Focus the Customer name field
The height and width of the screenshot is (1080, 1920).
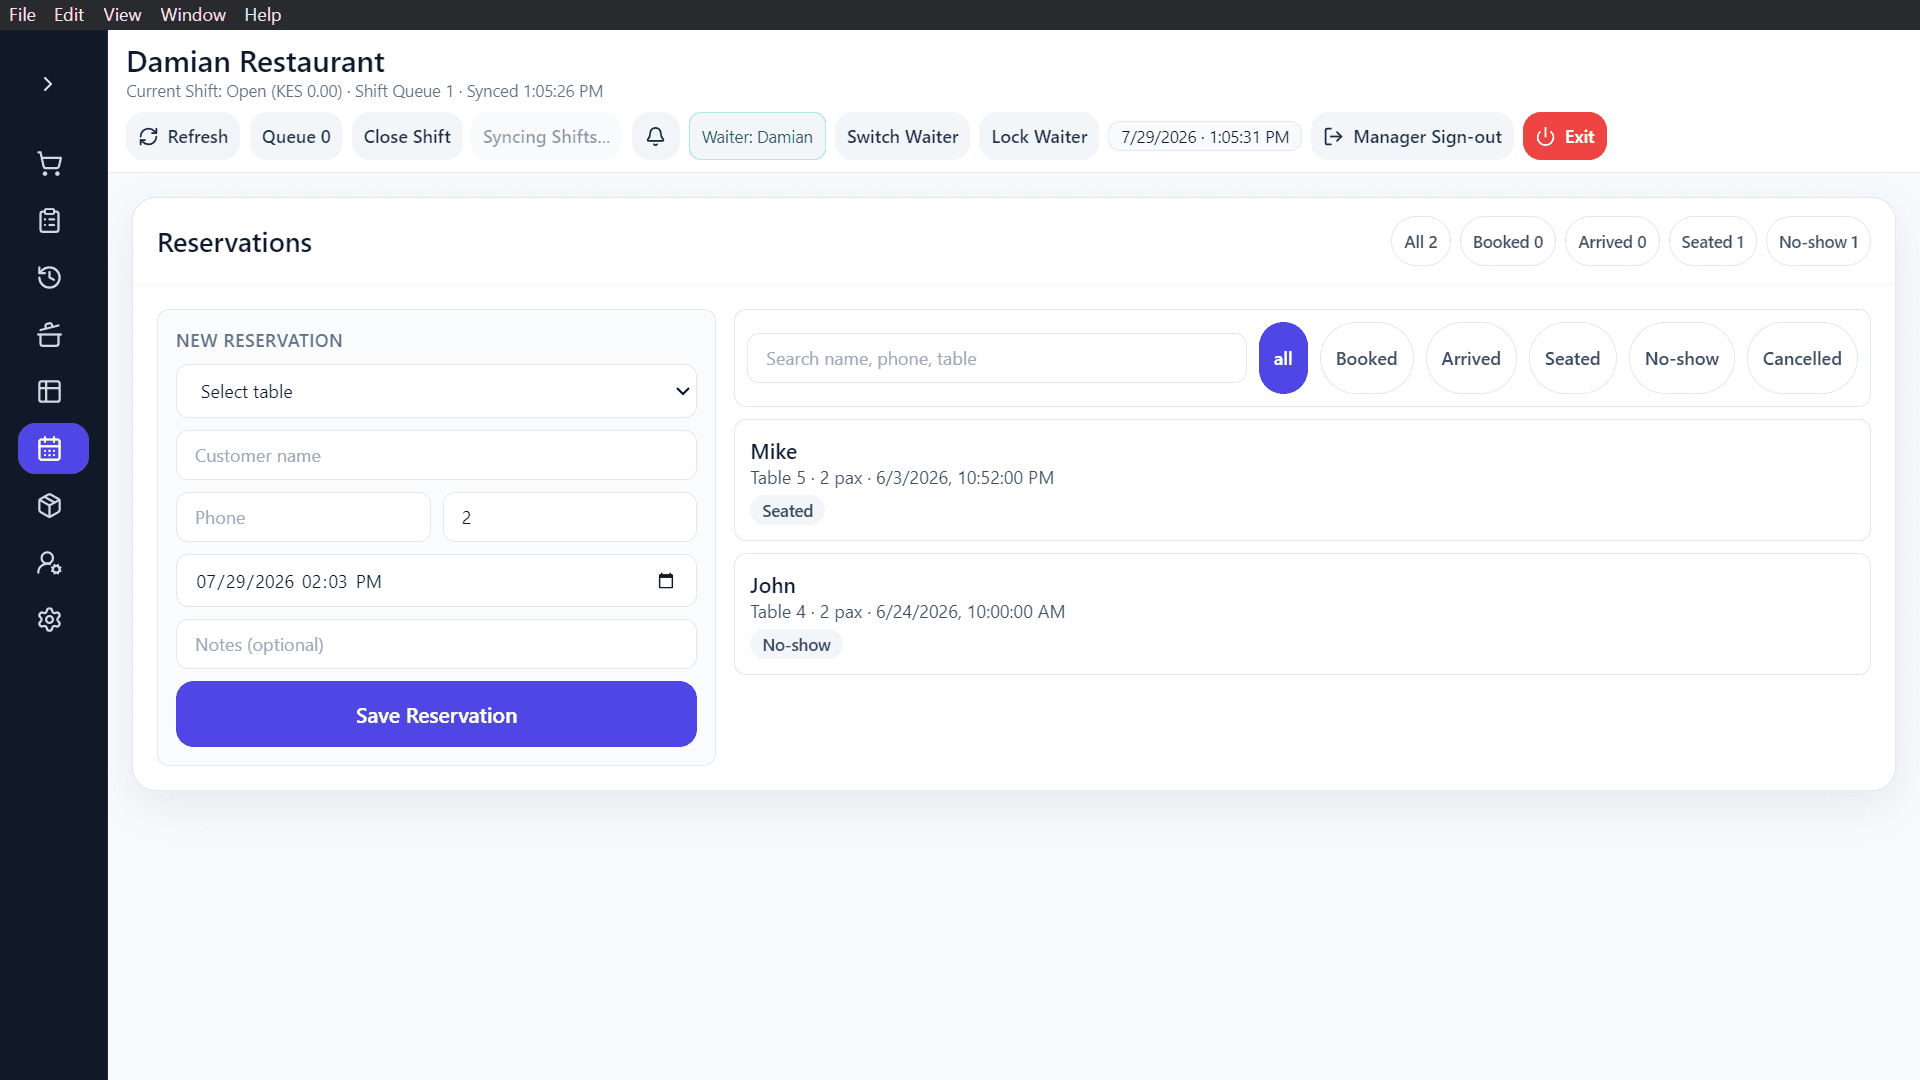coord(436,455)
